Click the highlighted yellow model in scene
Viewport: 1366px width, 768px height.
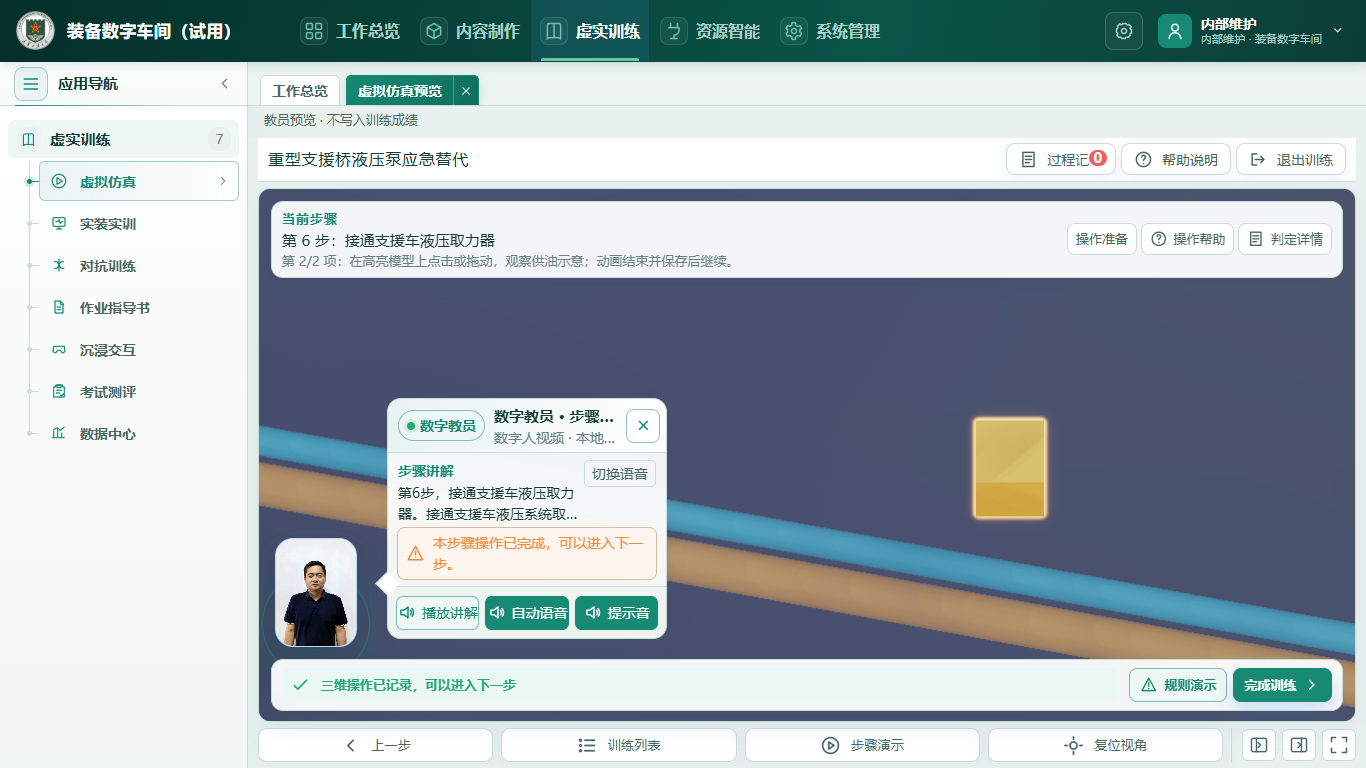[x=1010, y=468]
